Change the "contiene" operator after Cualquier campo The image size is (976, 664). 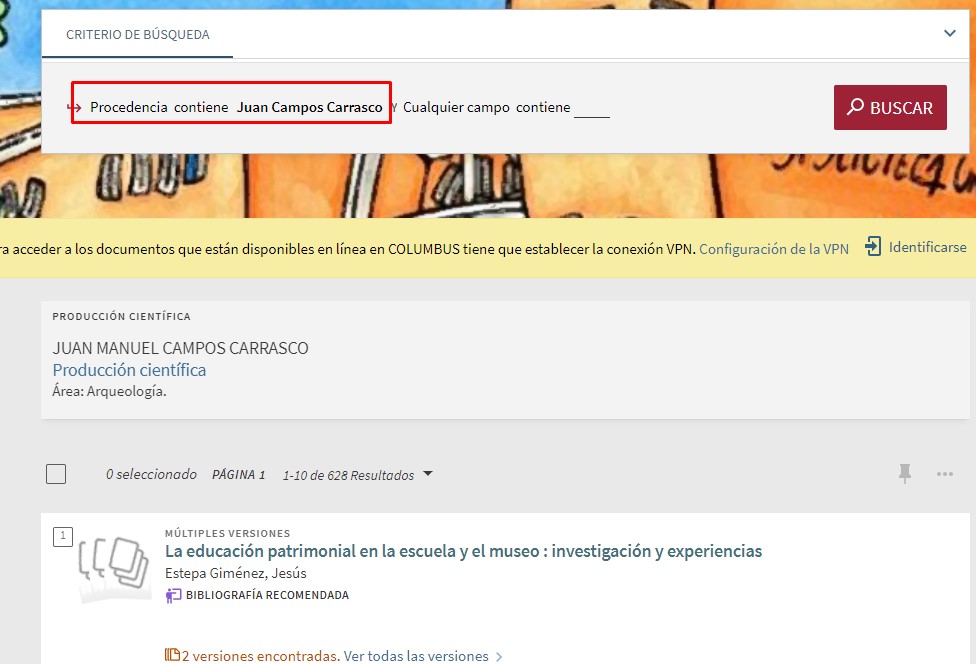click(x=543, y=108)
